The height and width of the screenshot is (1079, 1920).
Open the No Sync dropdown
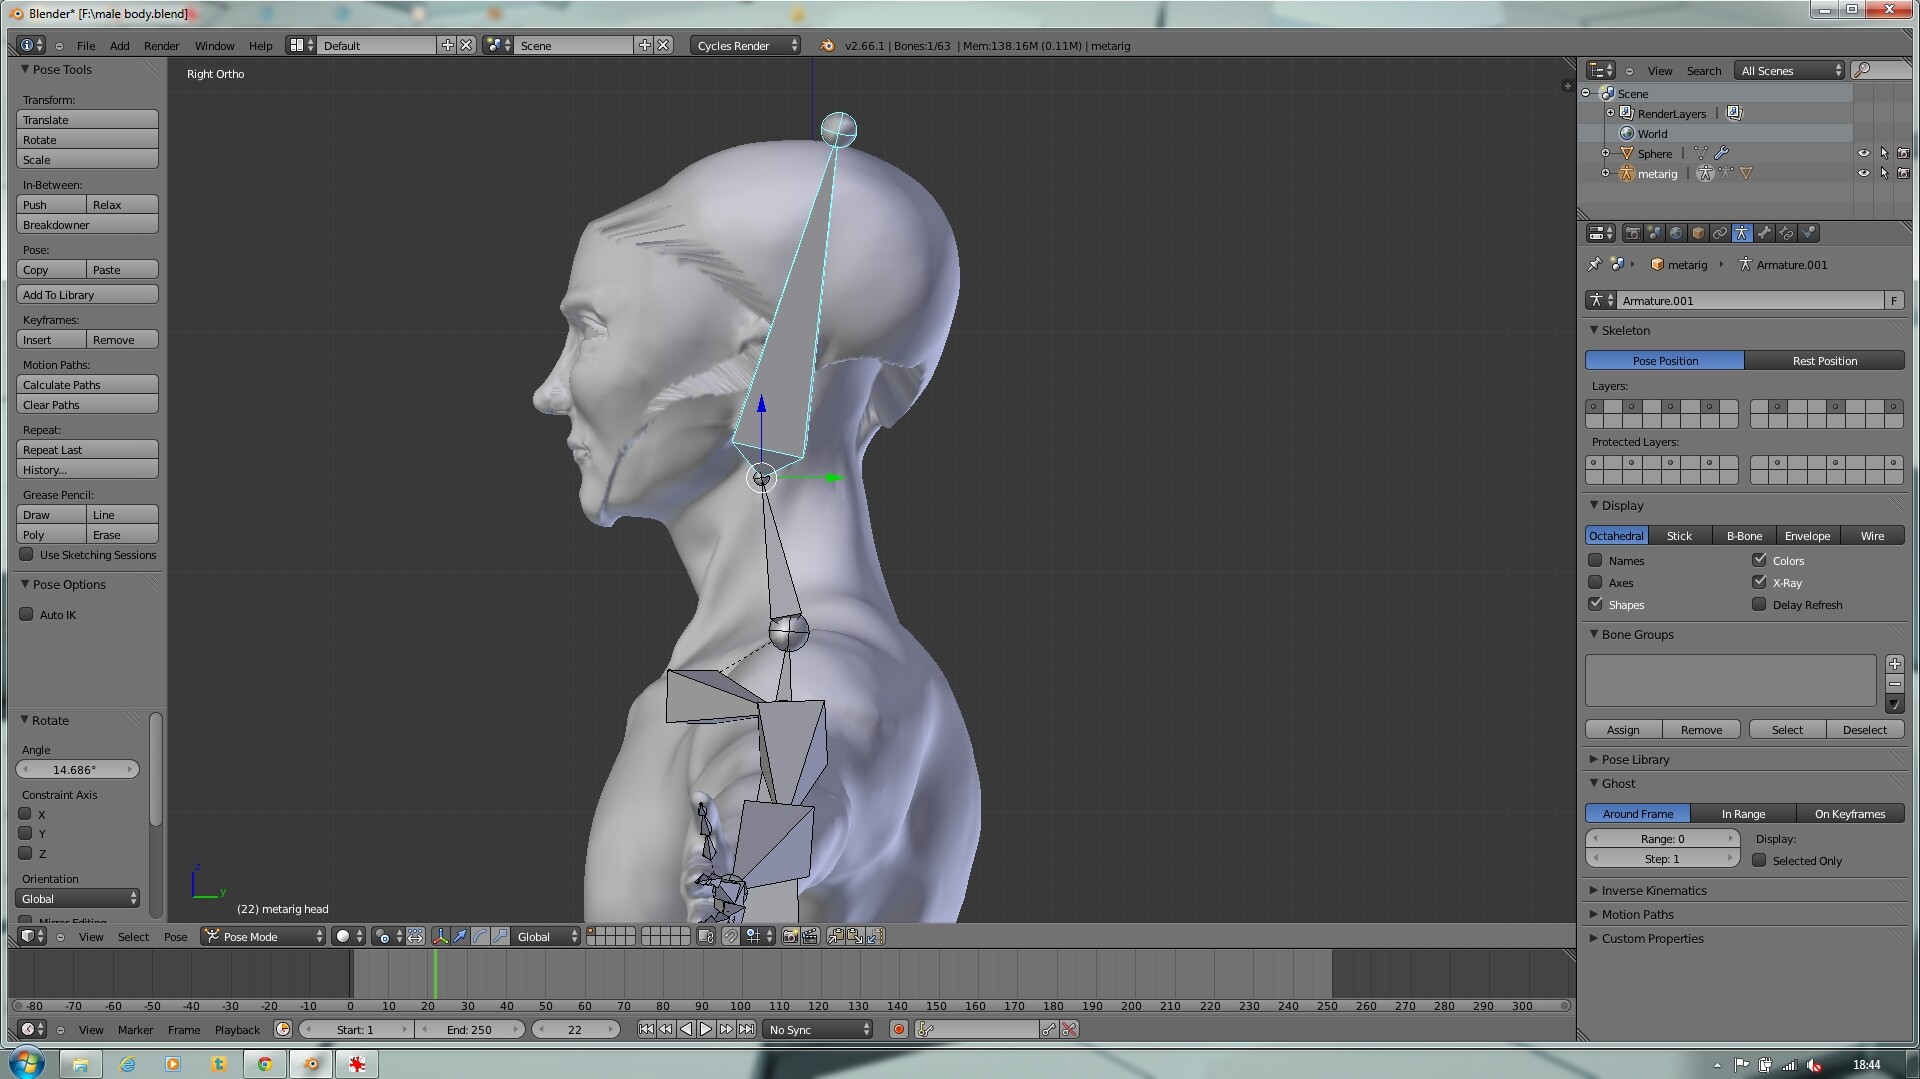(818, 1030)
